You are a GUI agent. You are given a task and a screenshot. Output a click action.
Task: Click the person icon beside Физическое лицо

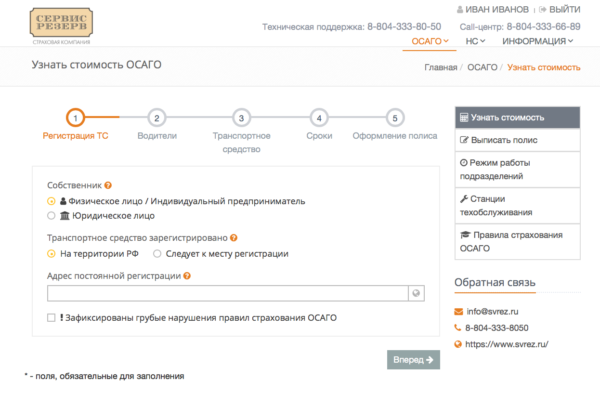pos(63,201)
